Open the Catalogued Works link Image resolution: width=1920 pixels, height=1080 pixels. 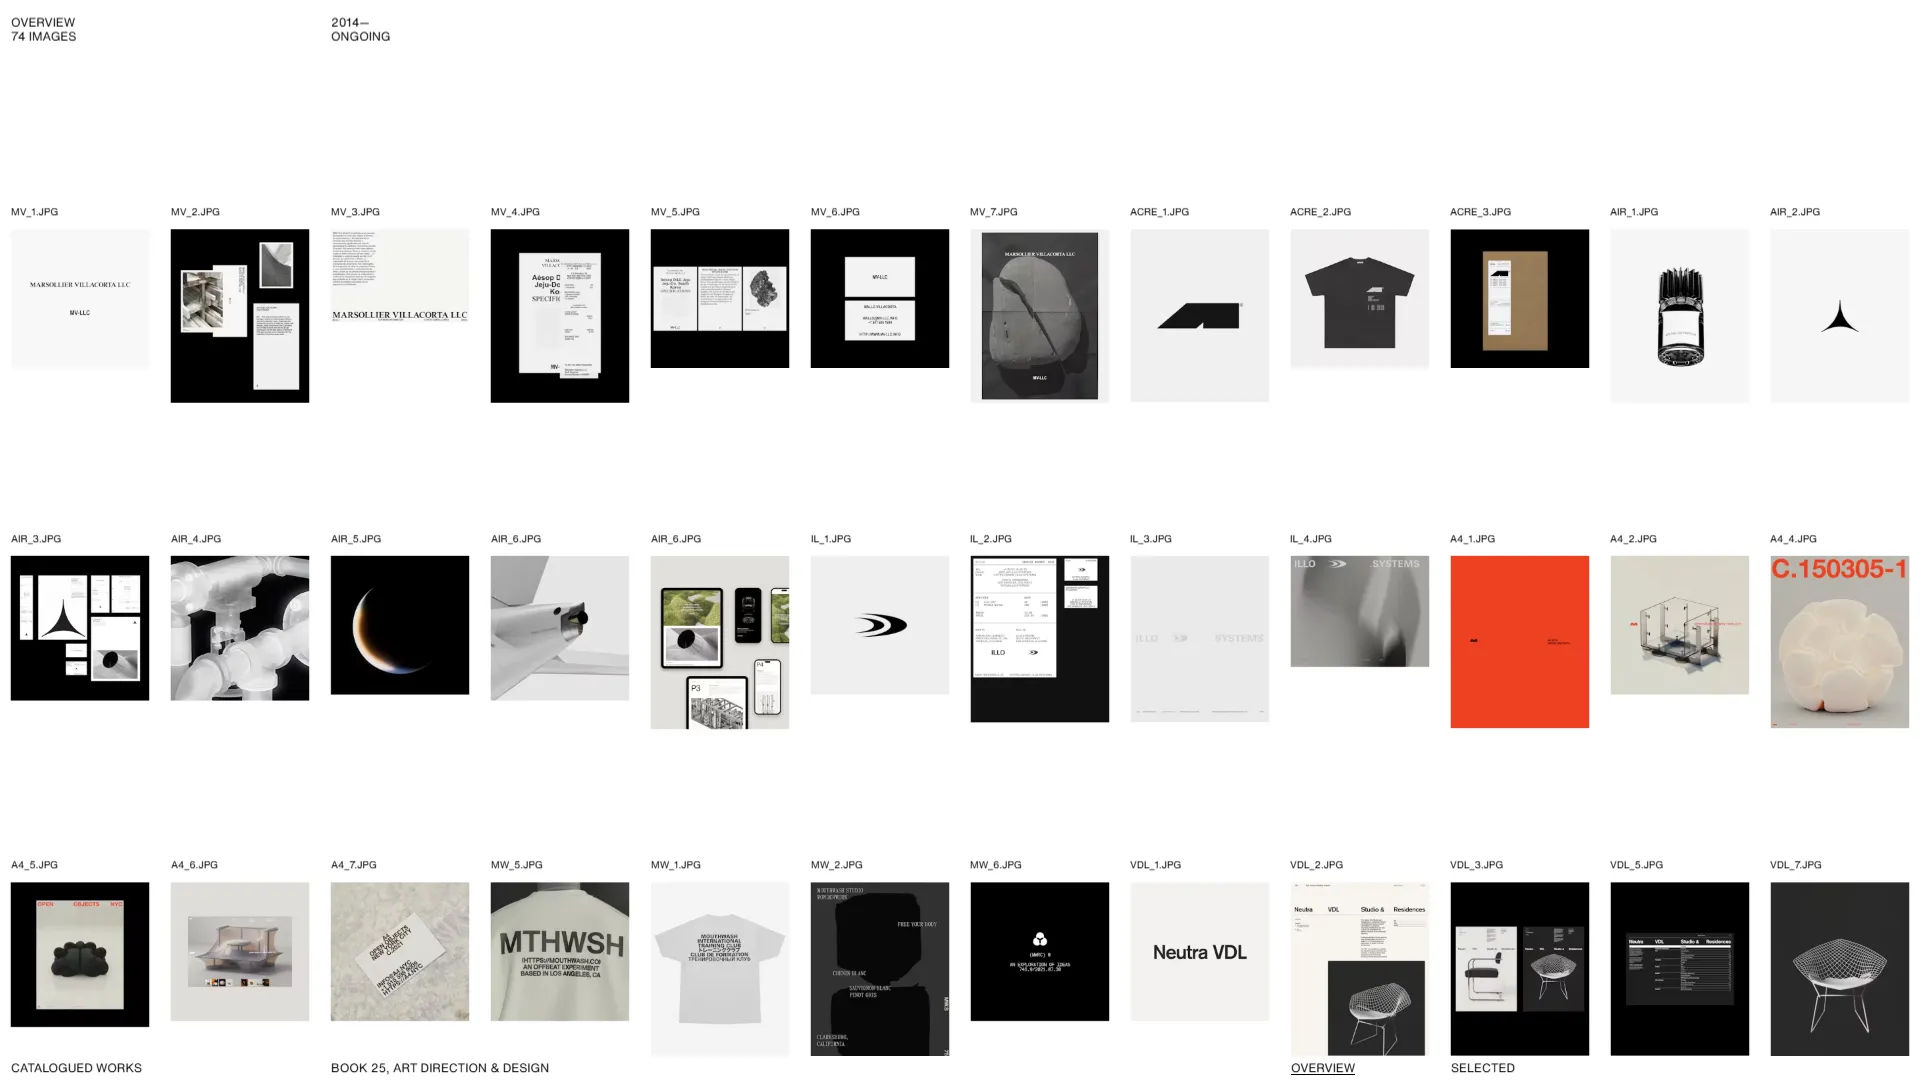76,1068
